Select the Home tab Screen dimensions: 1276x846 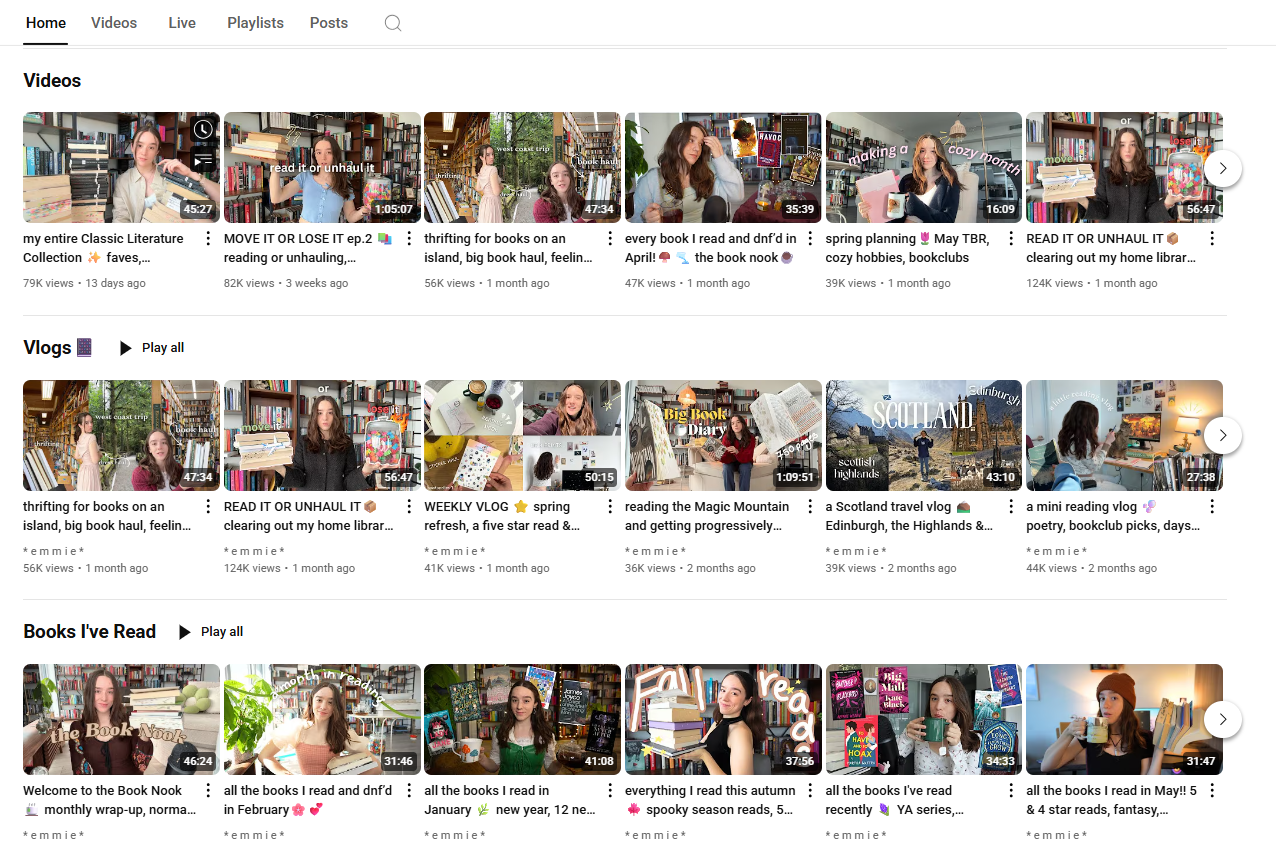pyautogui.click(x=45, y=22)
